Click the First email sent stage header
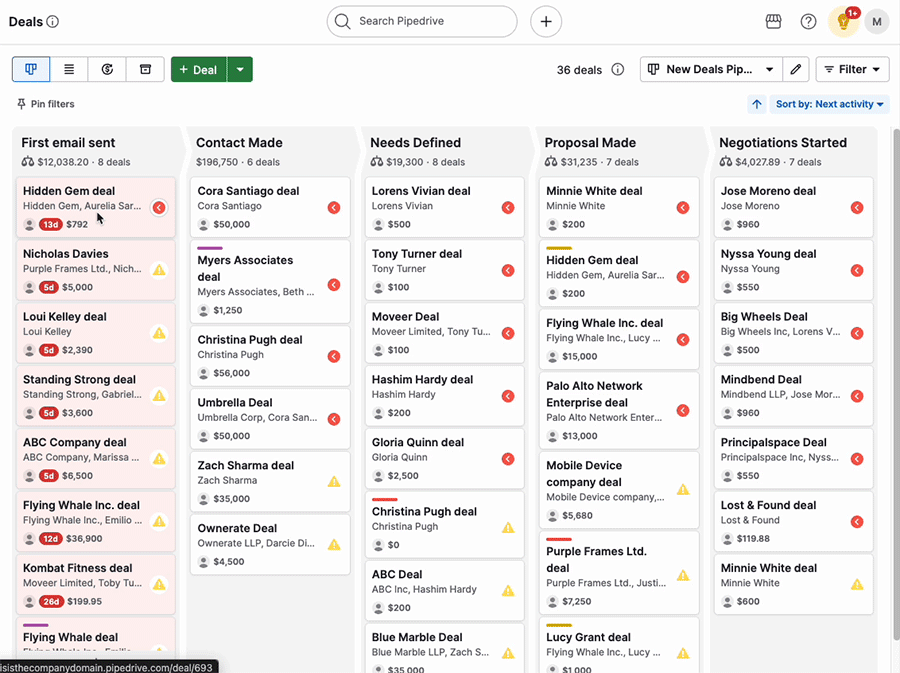Screen dimensions: 900x673 point(68,143)
